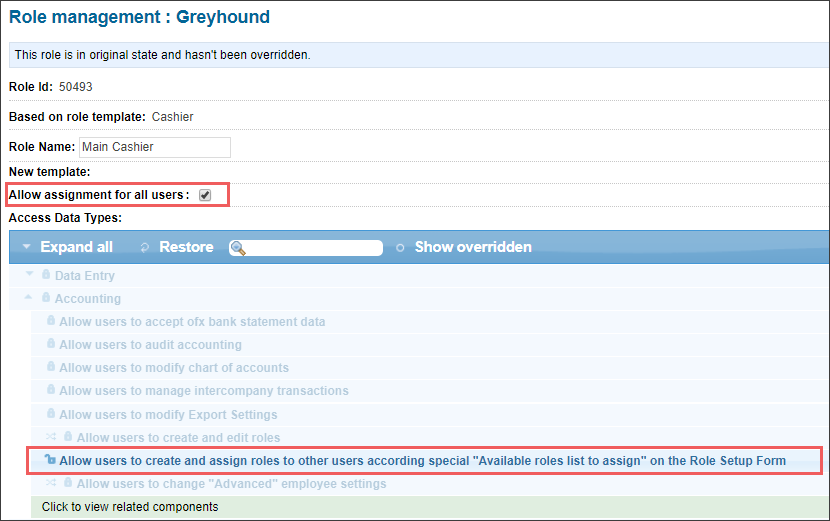Screen dimensions: 830x521
Task: Collapse the Accounting tree node
Action: pyautogui.click(x=29, y=298)
